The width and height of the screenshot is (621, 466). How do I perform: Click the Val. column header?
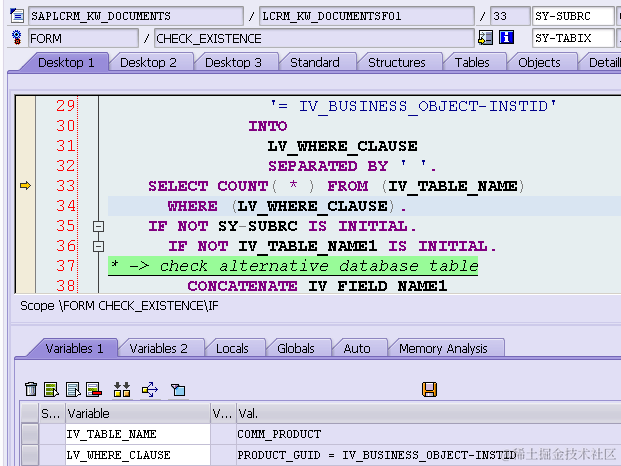[x=429, y=413]
